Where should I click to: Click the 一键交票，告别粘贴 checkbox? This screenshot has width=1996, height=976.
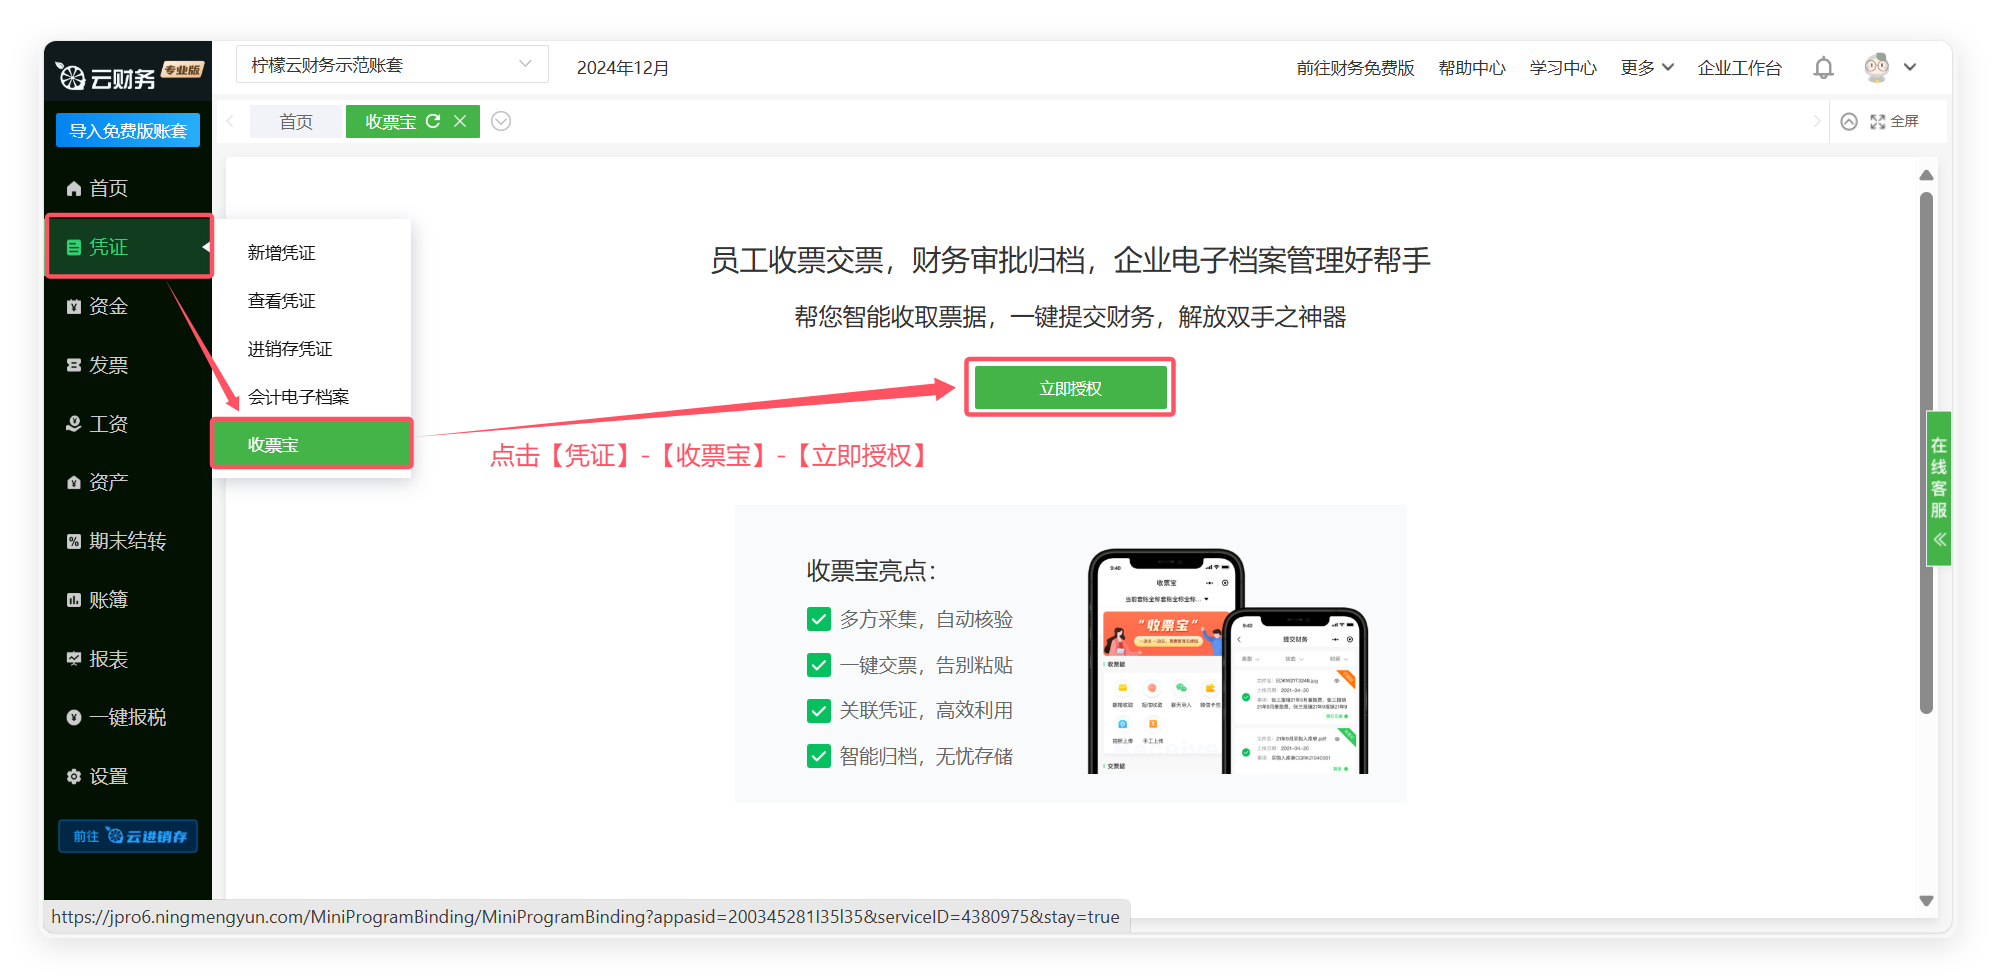[818, 665]
